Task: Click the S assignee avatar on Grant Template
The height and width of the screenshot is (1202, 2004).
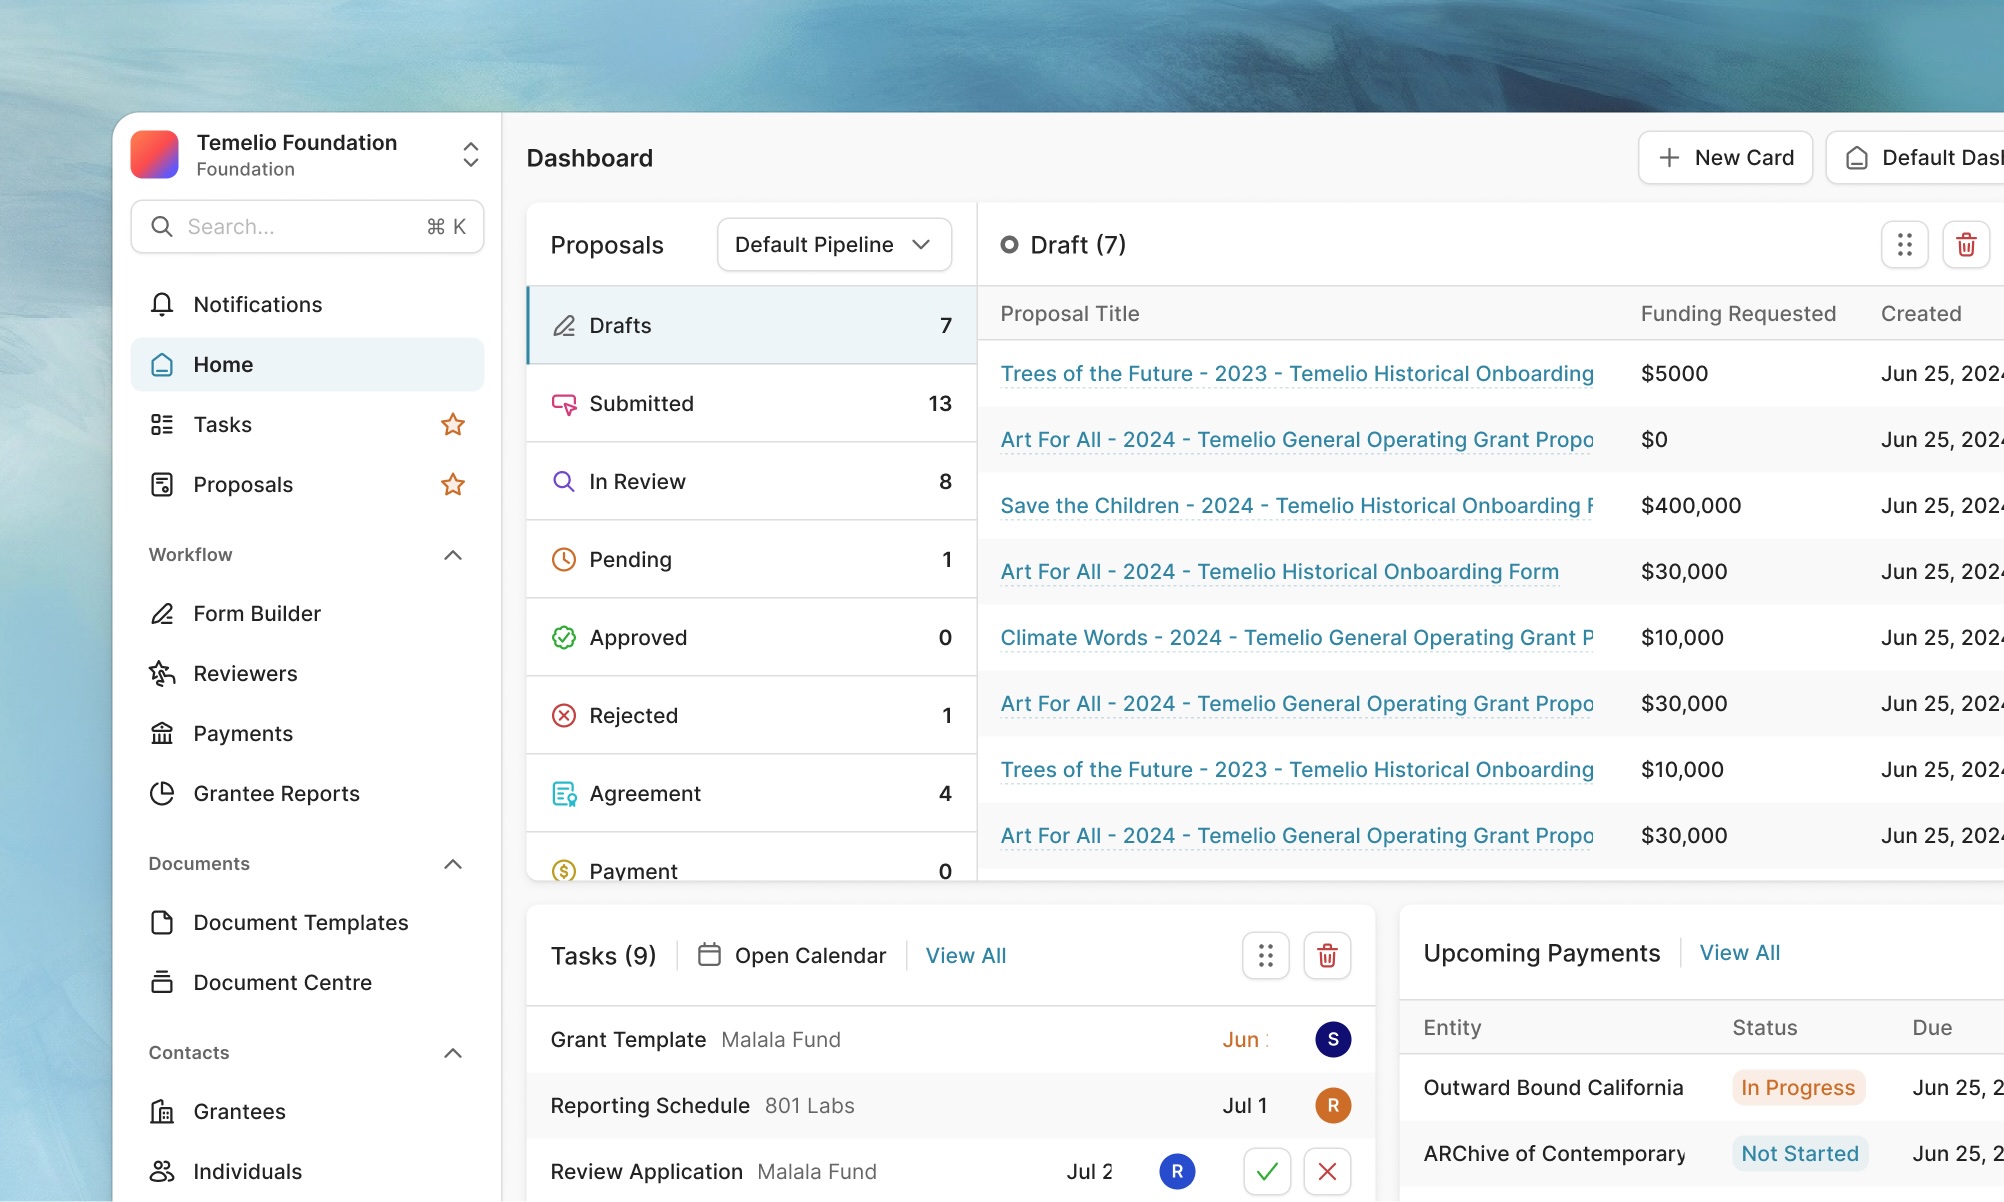Action: point(1332,1040)
